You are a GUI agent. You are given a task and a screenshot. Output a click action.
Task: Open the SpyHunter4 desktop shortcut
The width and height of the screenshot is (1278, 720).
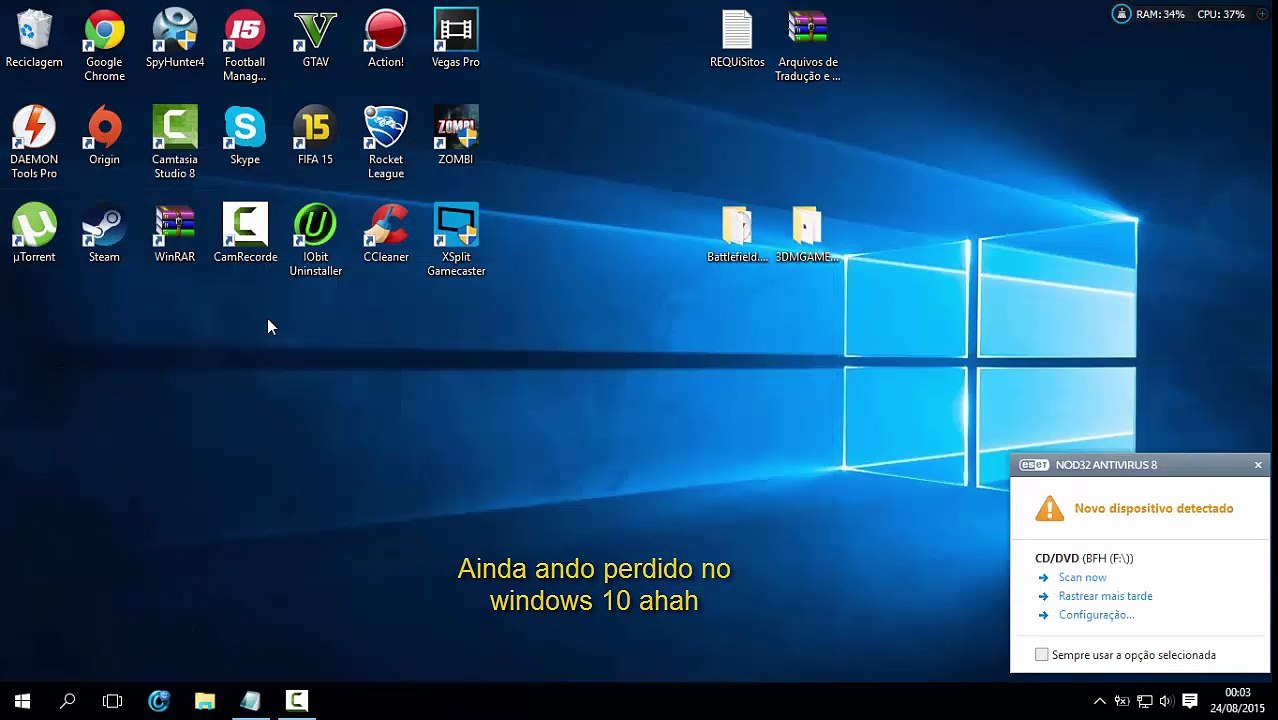tap(175, 40)
